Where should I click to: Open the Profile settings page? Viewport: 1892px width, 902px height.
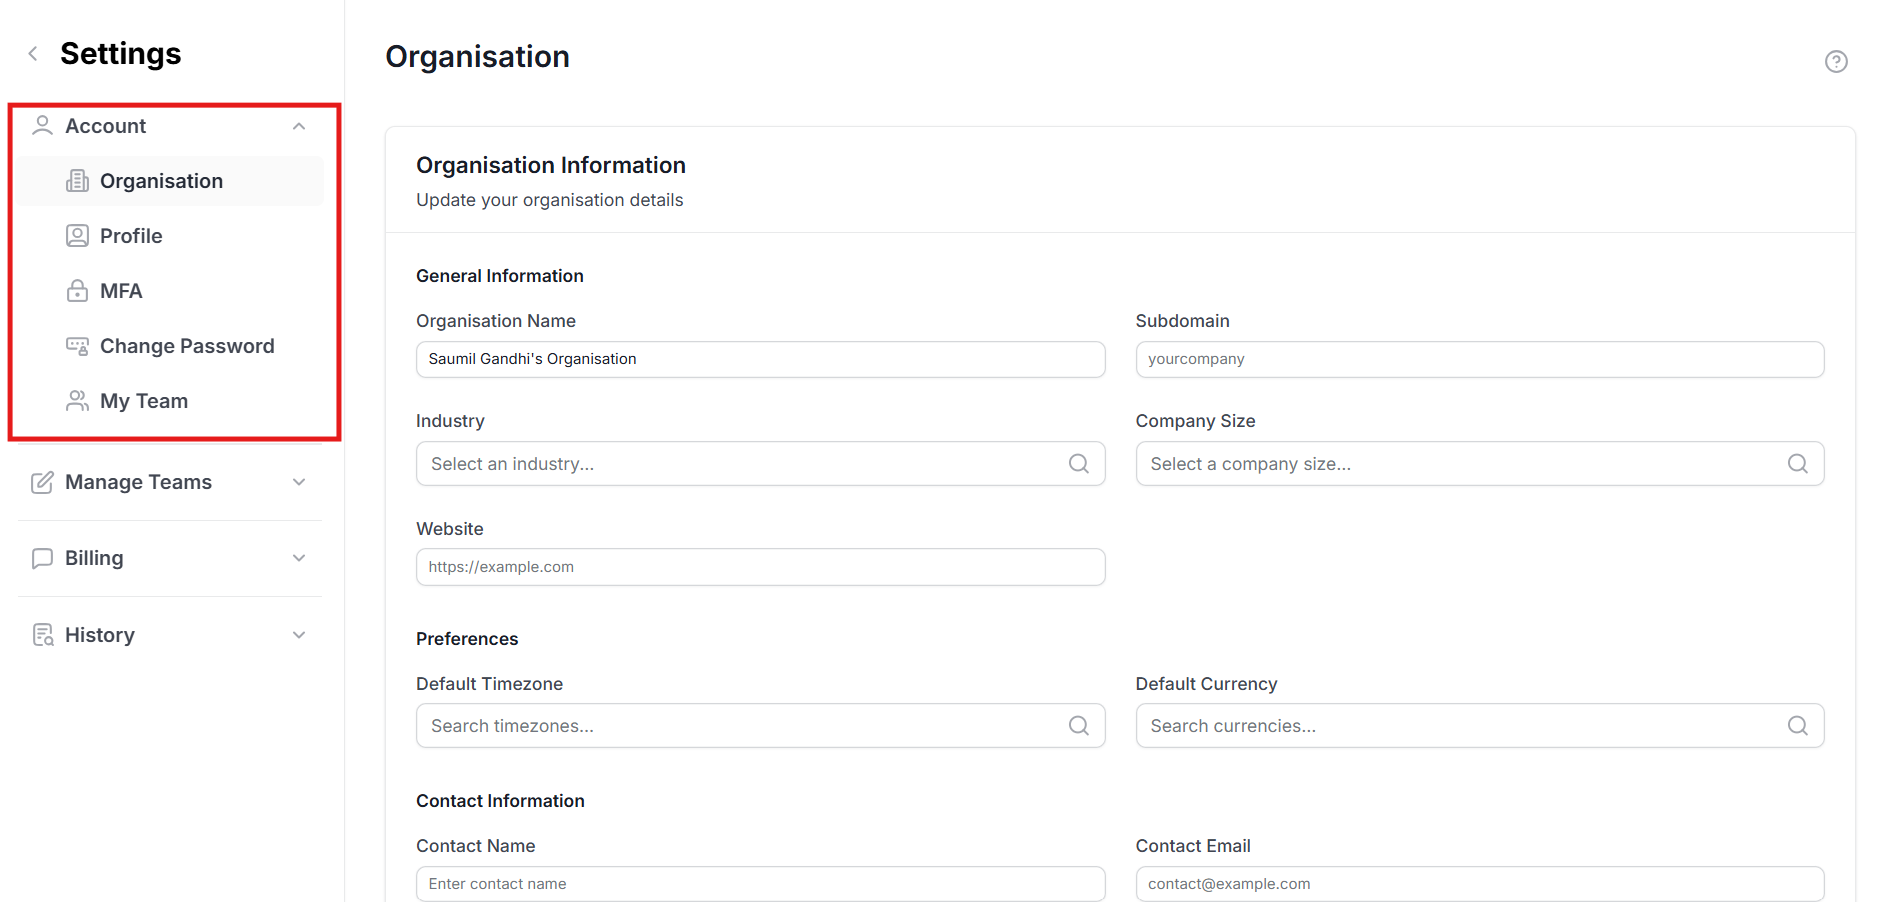click(x=131, y=236)
